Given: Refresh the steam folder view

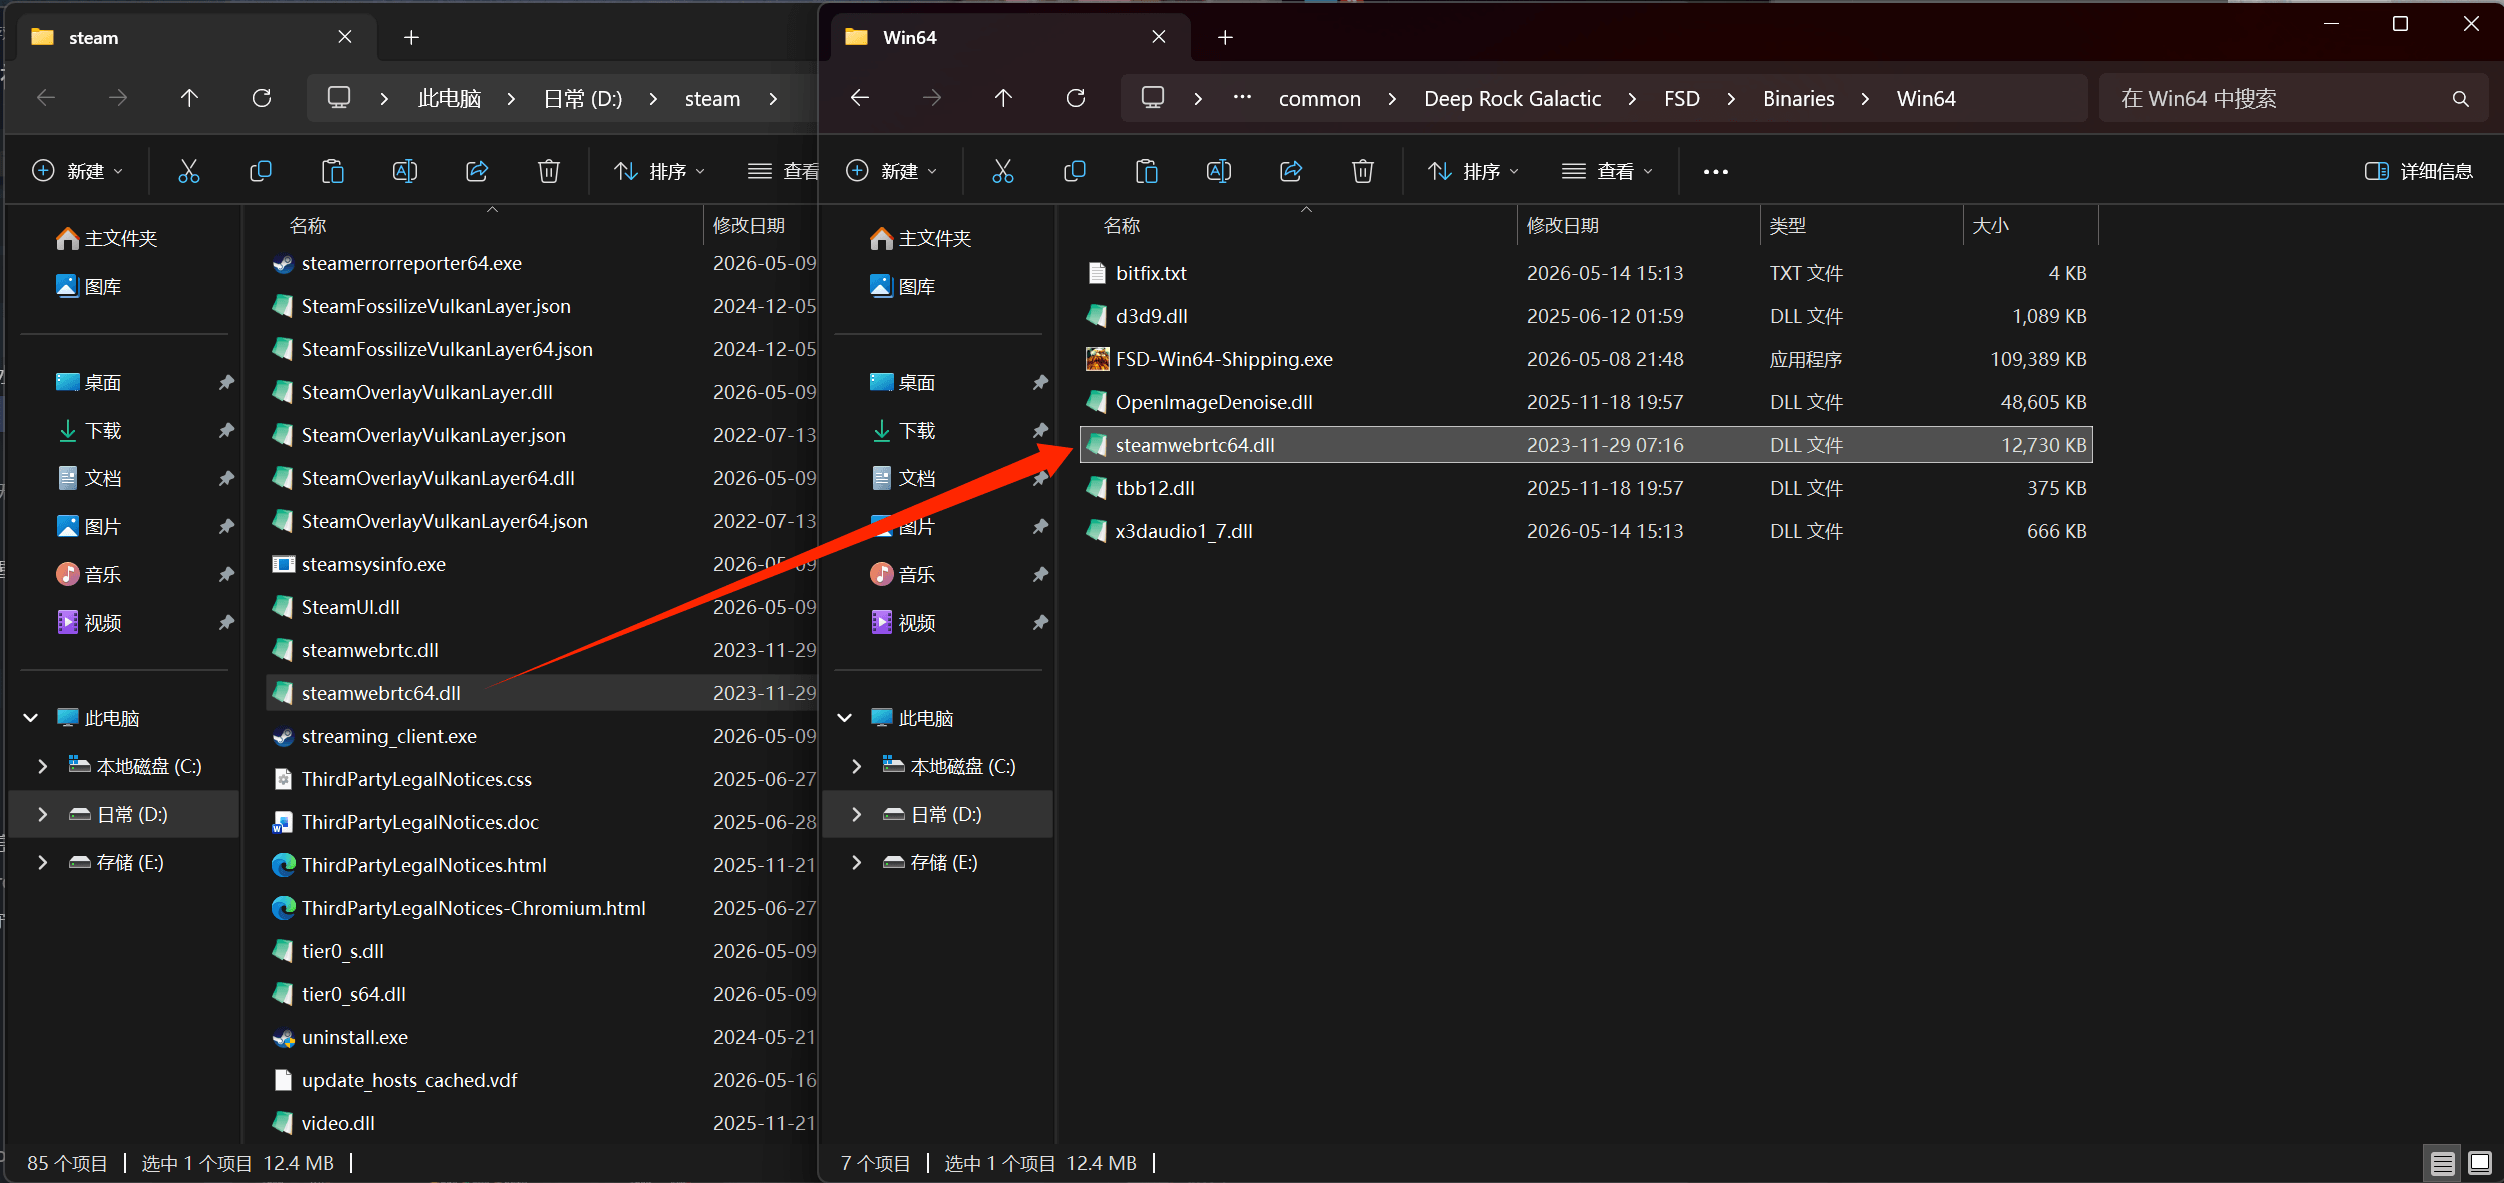Looking at the screenshot, I should pos(262,98).
